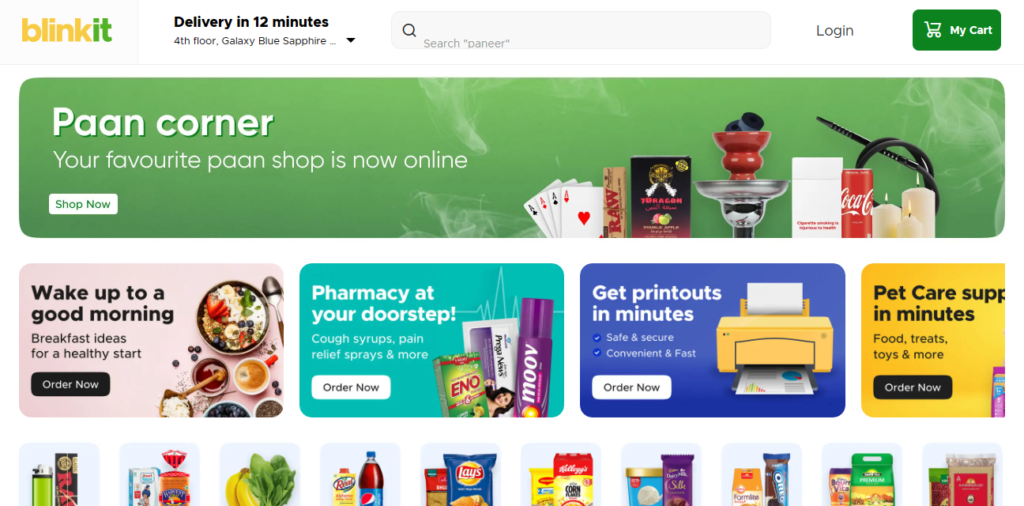Screen dimensions: 1024x506
Task: Open the Kellogg's breakfast category icon
Action: click(x=561, y=474)
